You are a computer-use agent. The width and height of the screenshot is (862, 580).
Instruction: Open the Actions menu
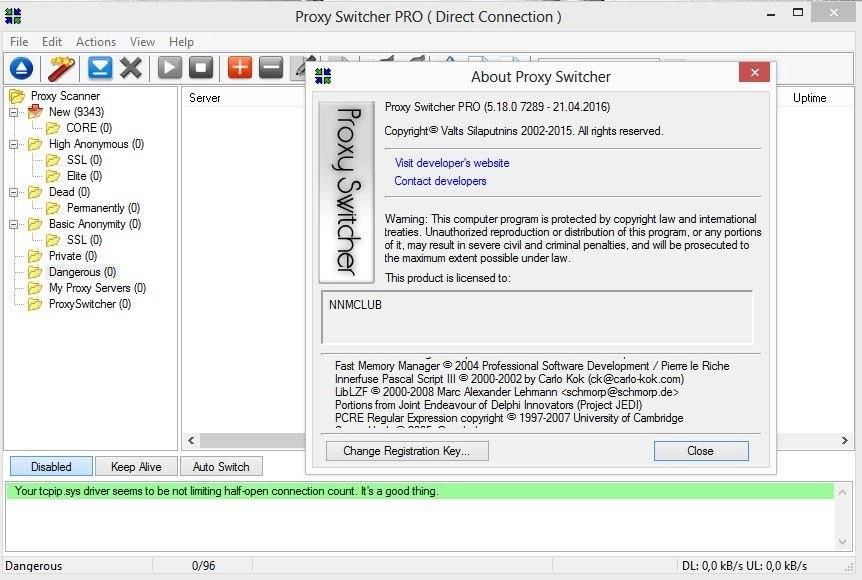(x=96, y=42)
